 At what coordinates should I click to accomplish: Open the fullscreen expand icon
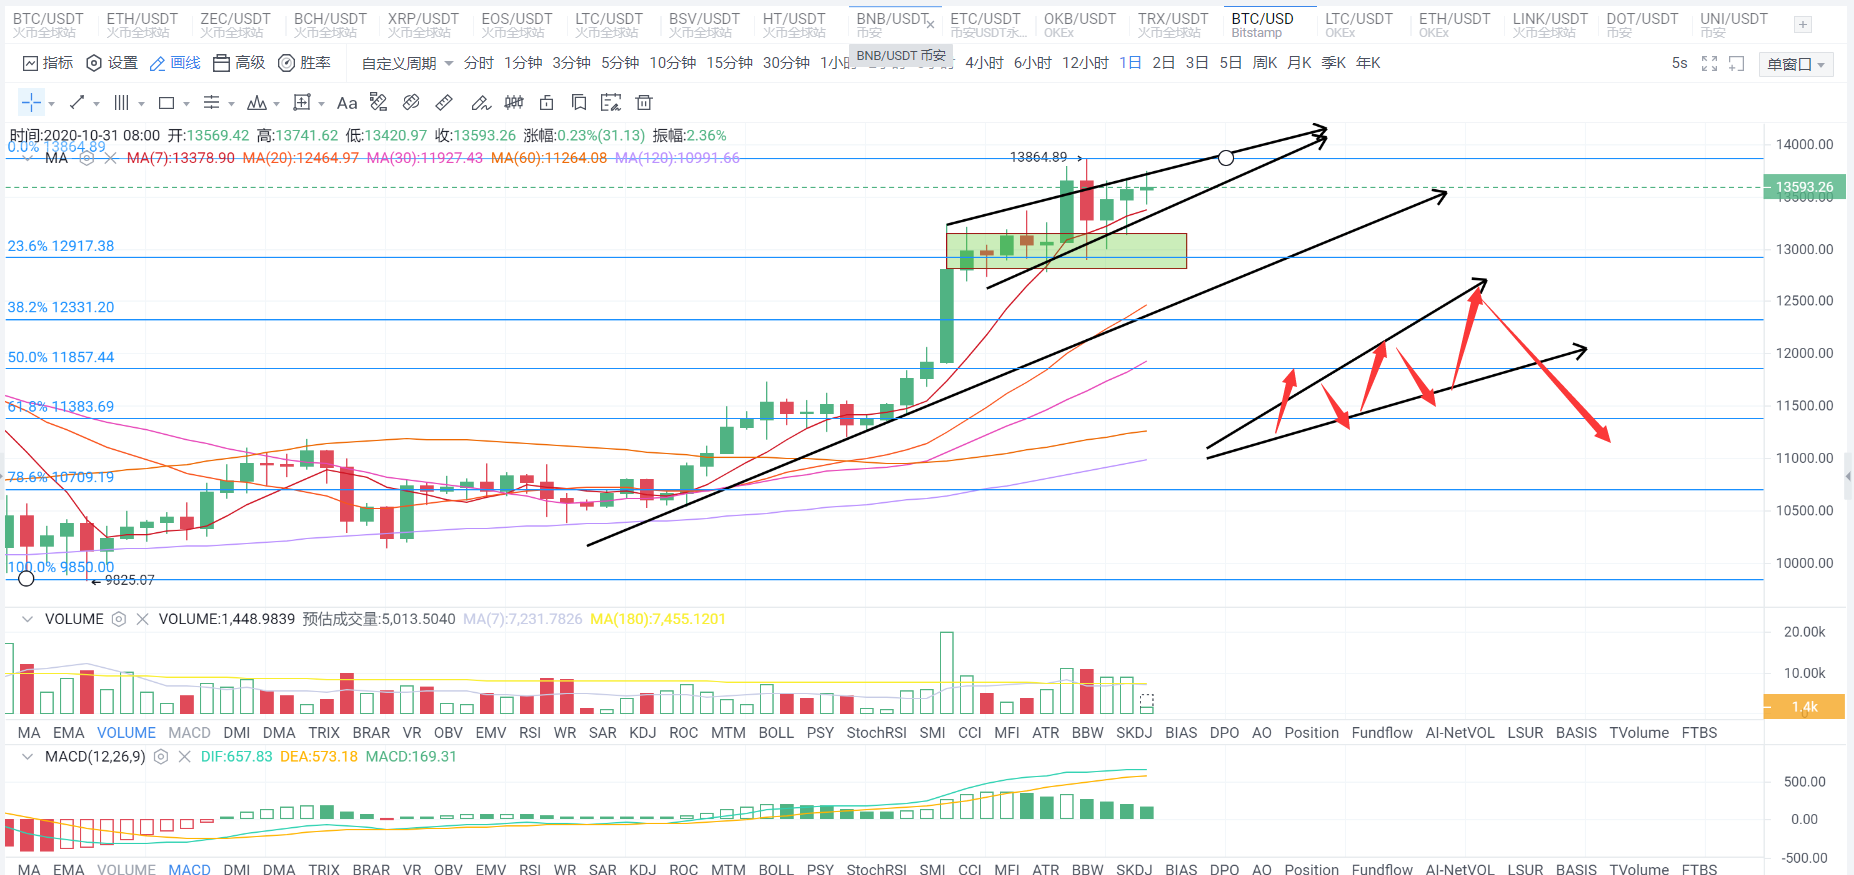tap(1709, 63)
